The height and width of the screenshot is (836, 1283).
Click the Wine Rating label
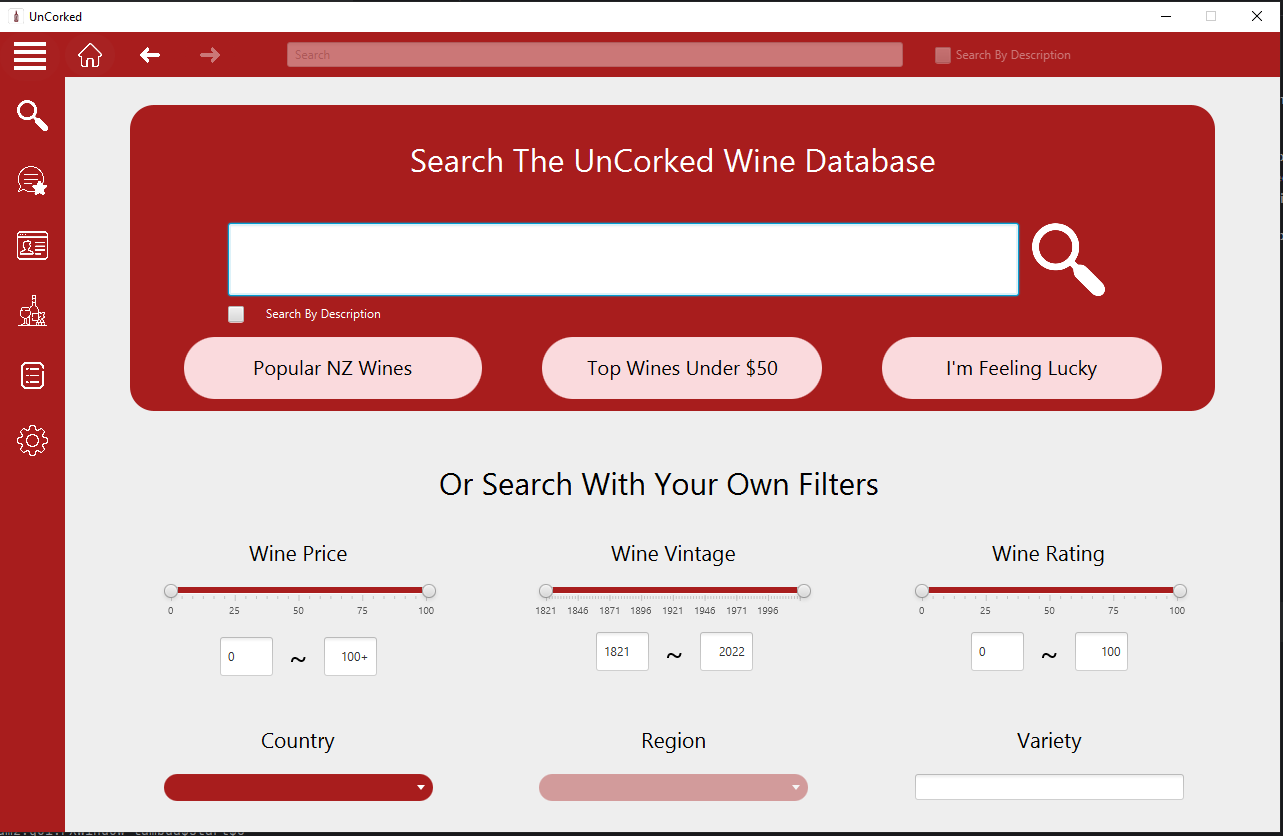coord(1048,554)
